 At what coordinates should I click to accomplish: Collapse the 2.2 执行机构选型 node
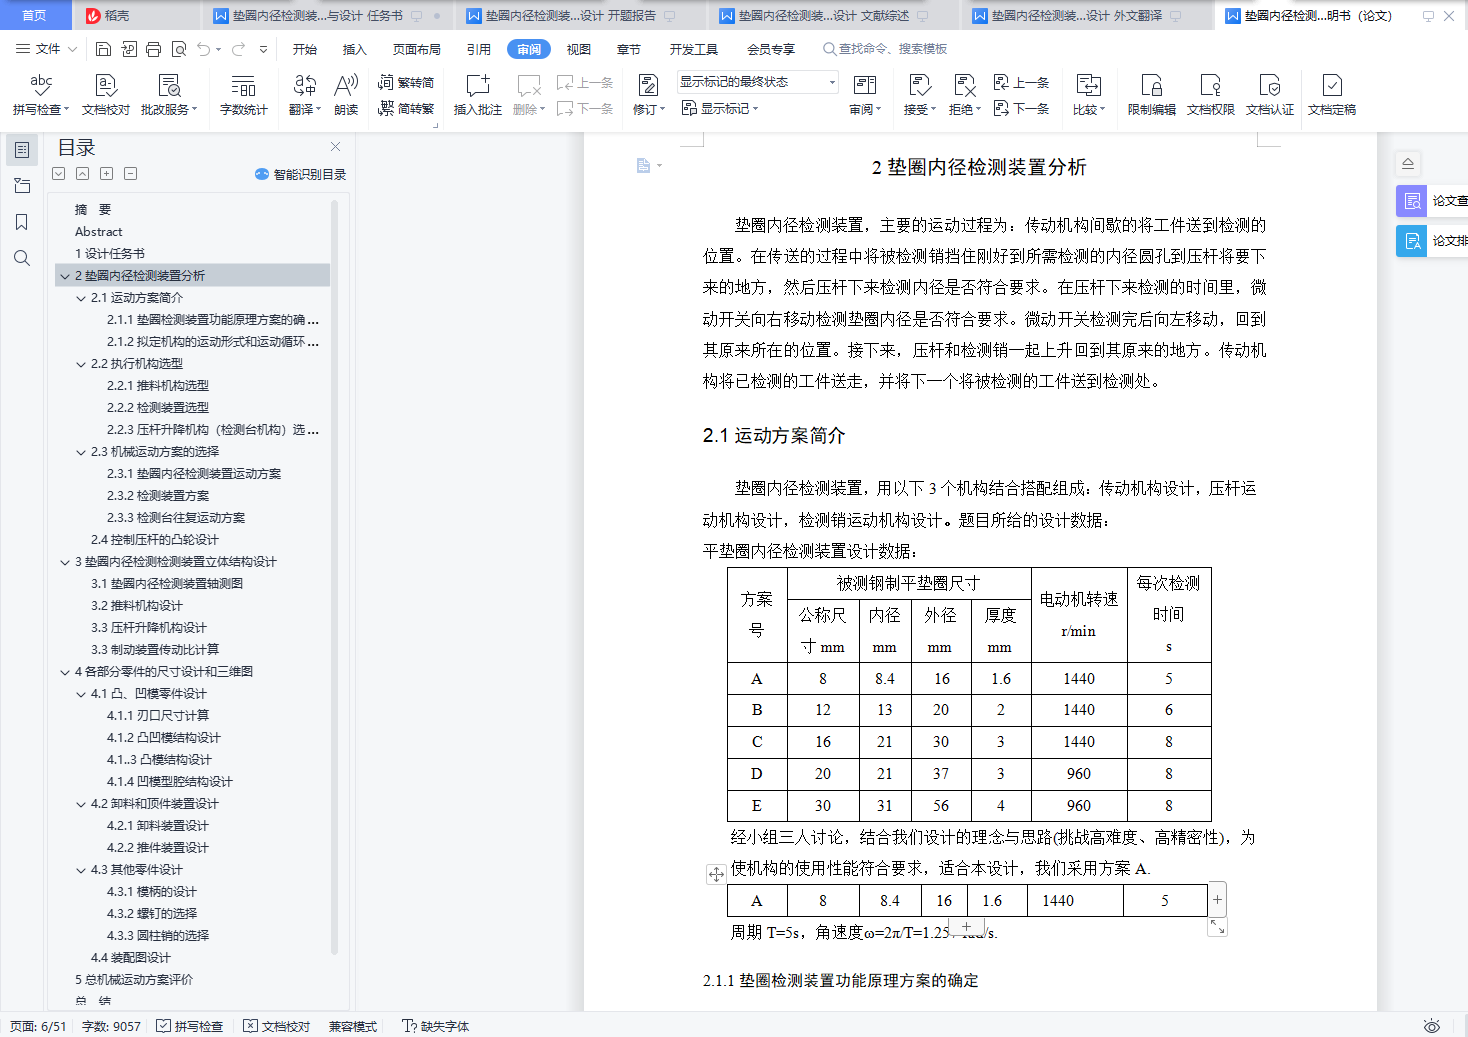[81, 364]
